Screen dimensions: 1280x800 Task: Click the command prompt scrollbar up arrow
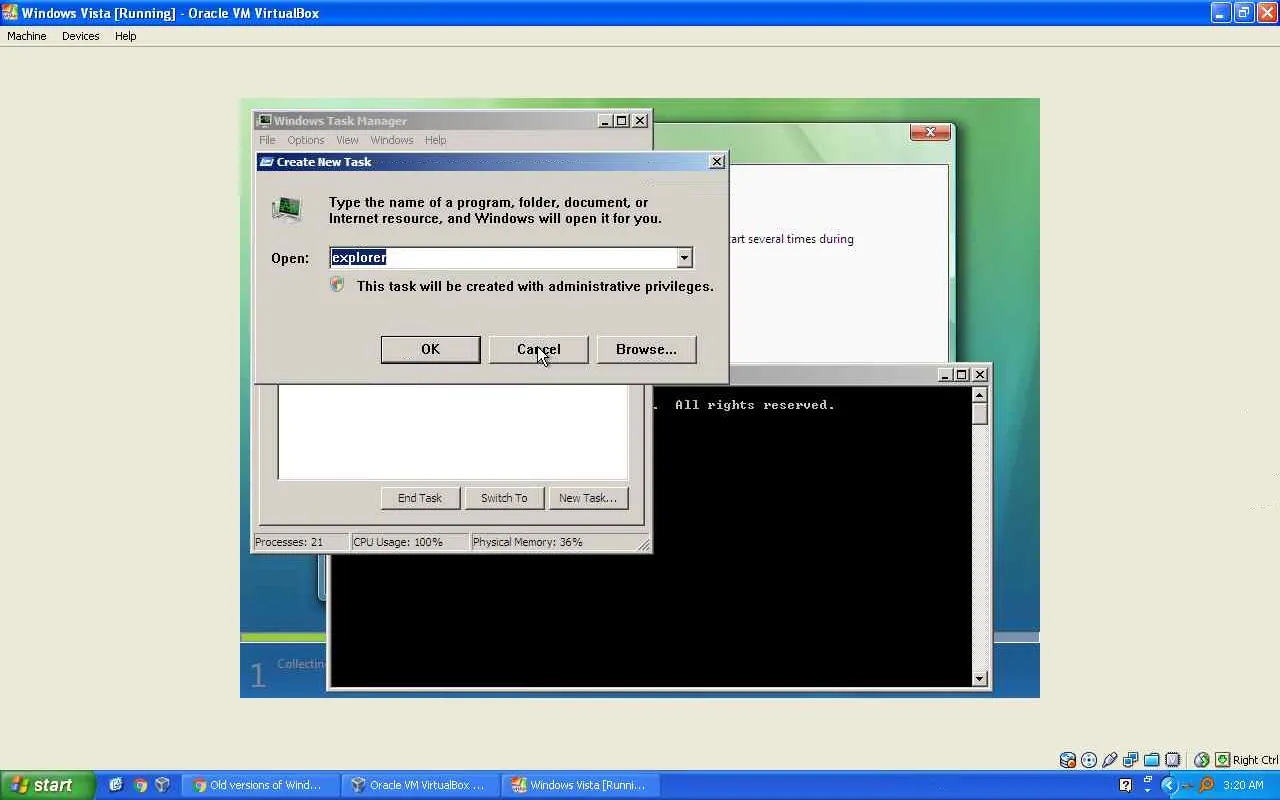(x=980, y=396)
